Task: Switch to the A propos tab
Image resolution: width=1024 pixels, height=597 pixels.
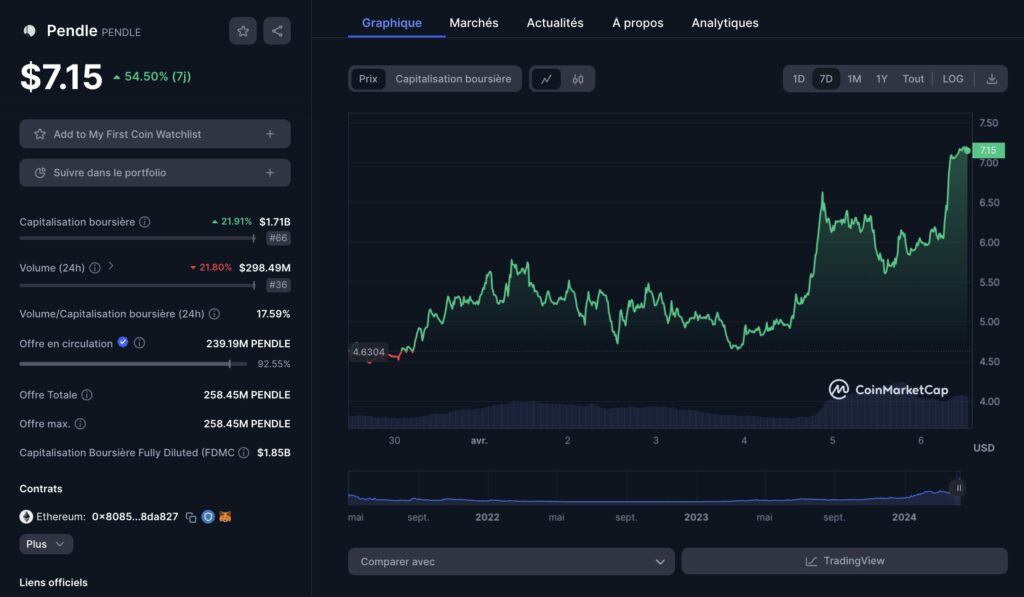Action: point(637,23)
